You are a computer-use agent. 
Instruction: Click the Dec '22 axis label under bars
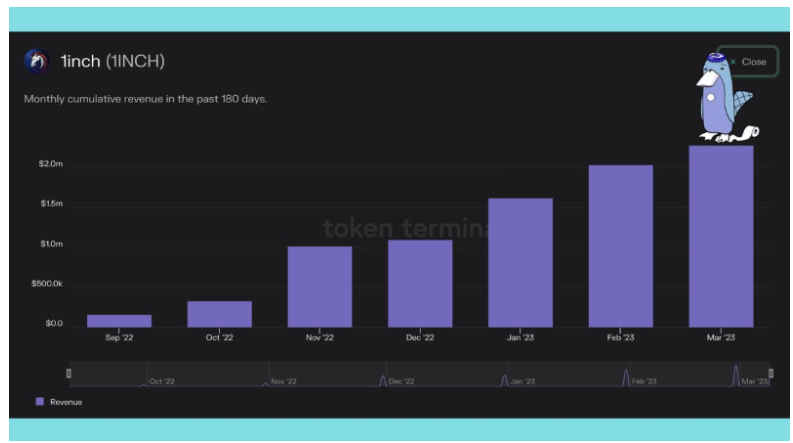tap(420, 337)
